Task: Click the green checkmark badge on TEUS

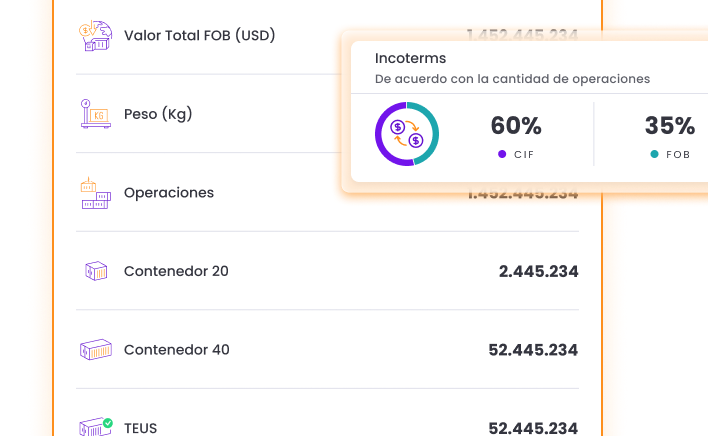Action: click(x=107, y=423)
